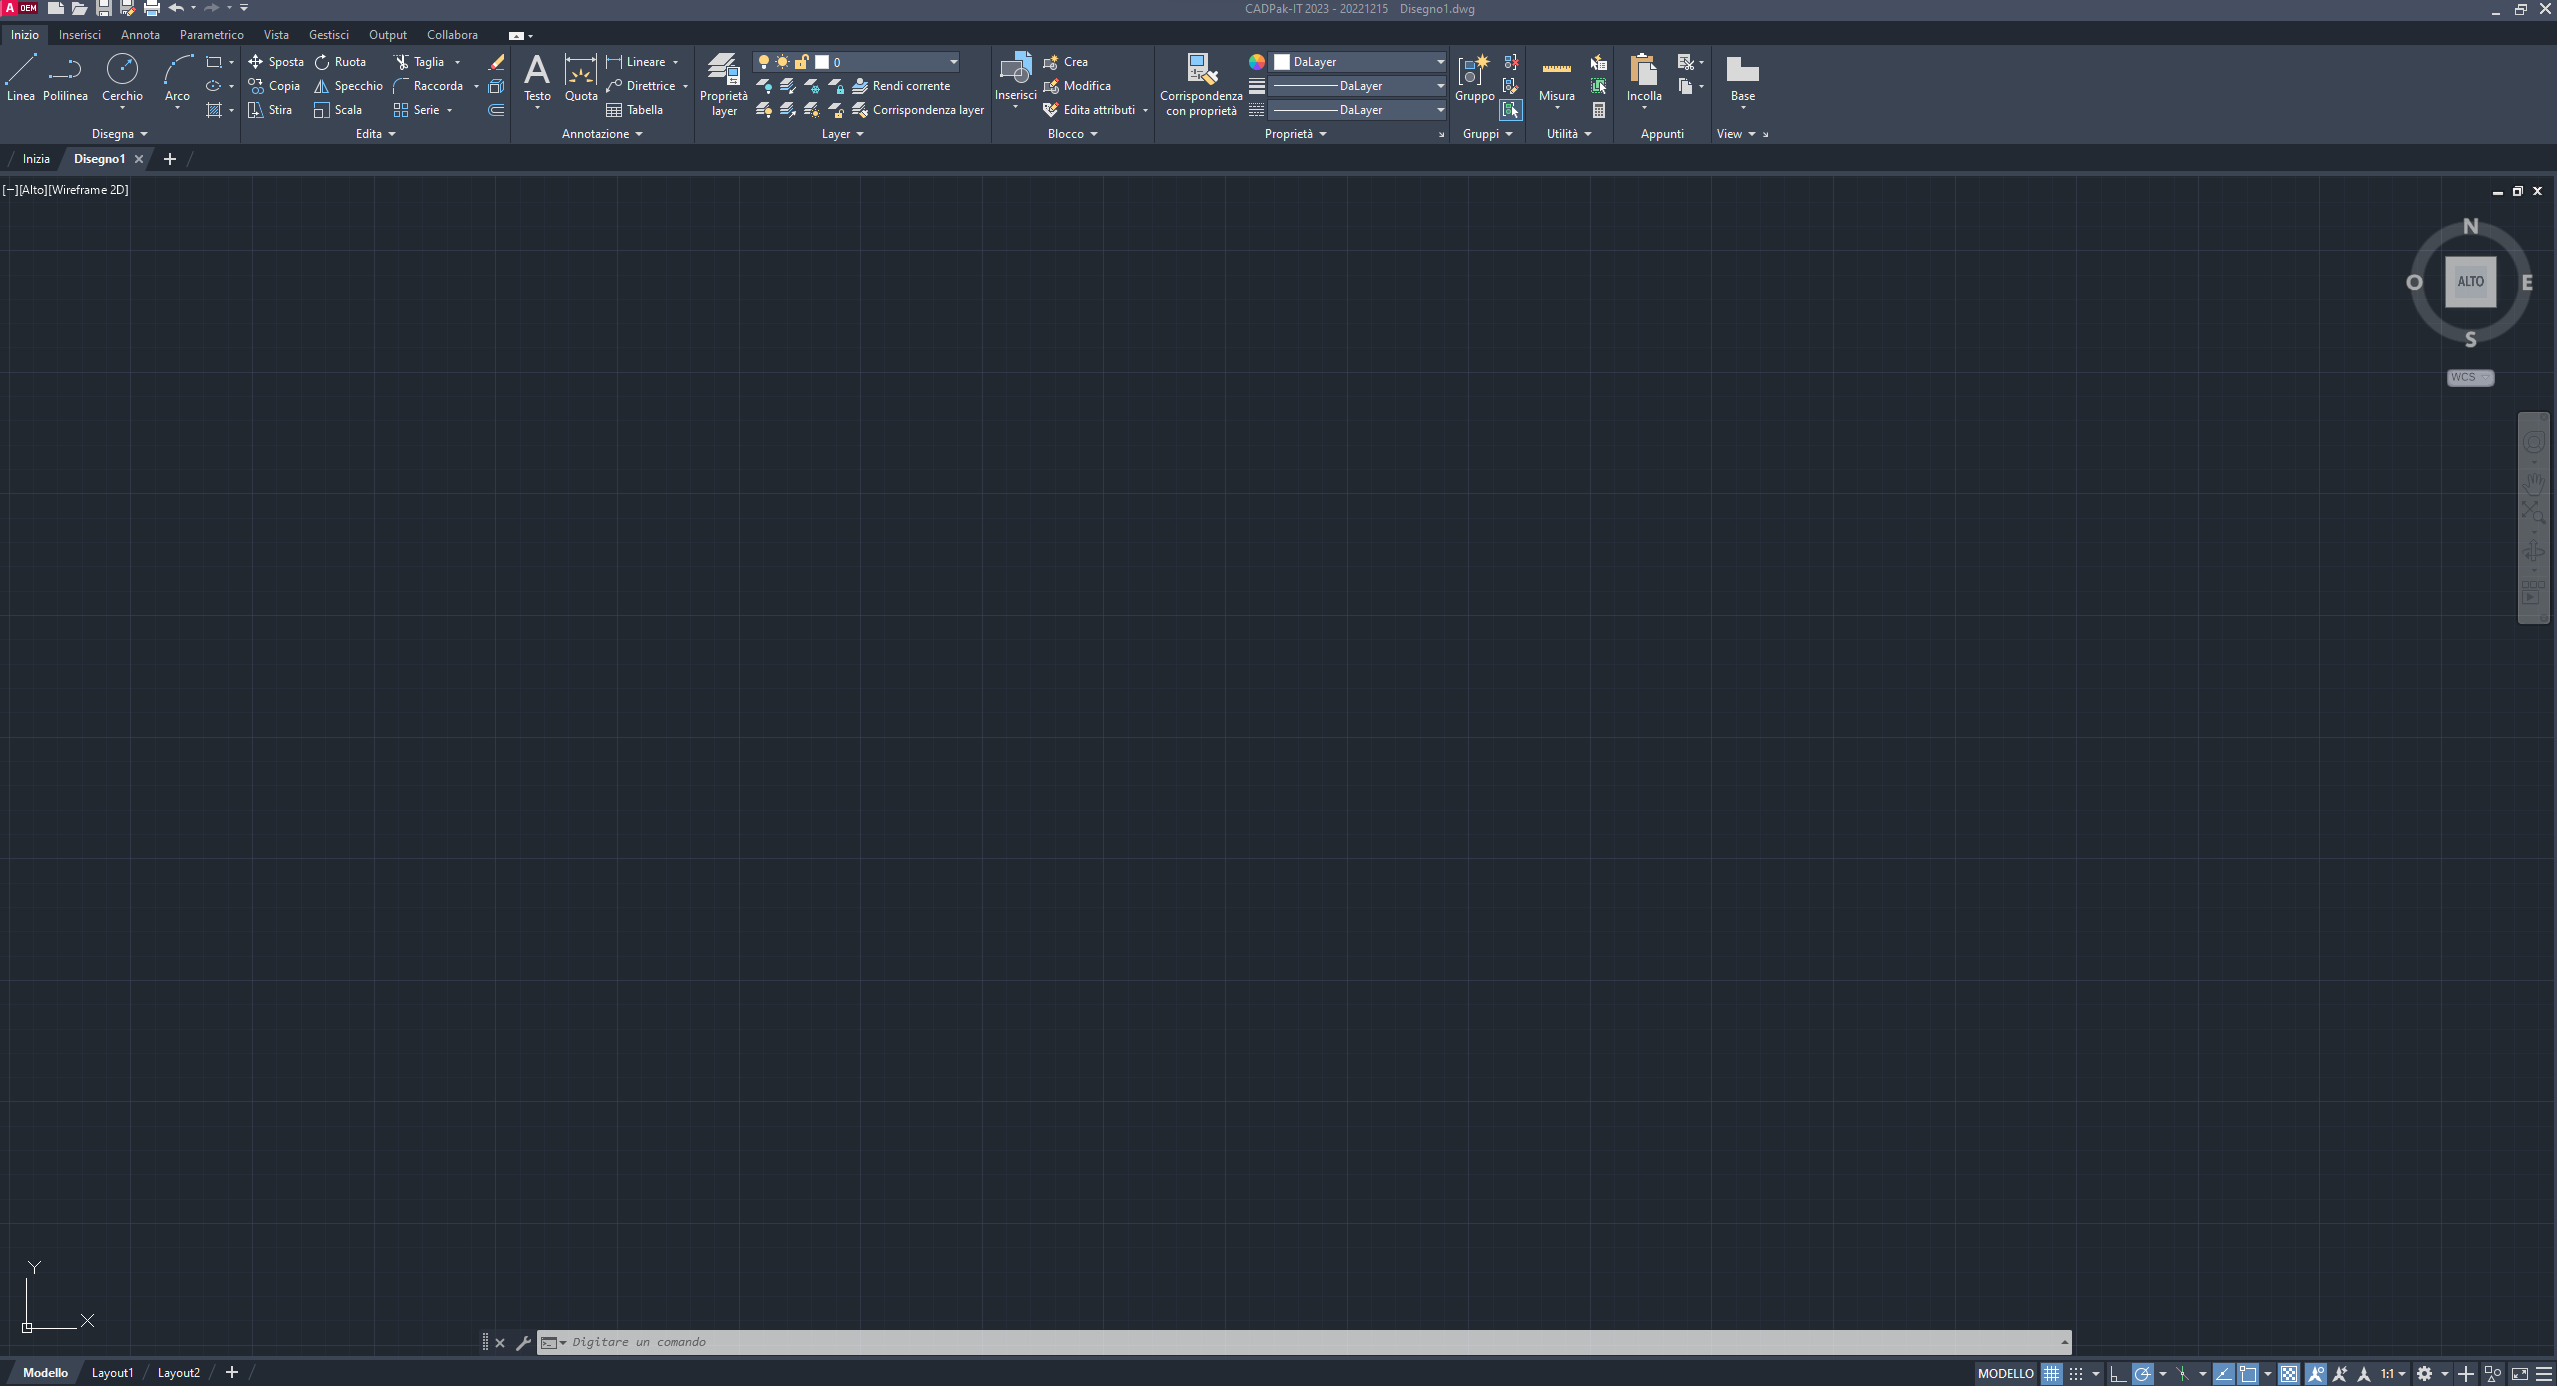Viewport: 2557px width, 1386px height.
Task: Toggle object snap square icon in status bar
Action: 2247,1373
